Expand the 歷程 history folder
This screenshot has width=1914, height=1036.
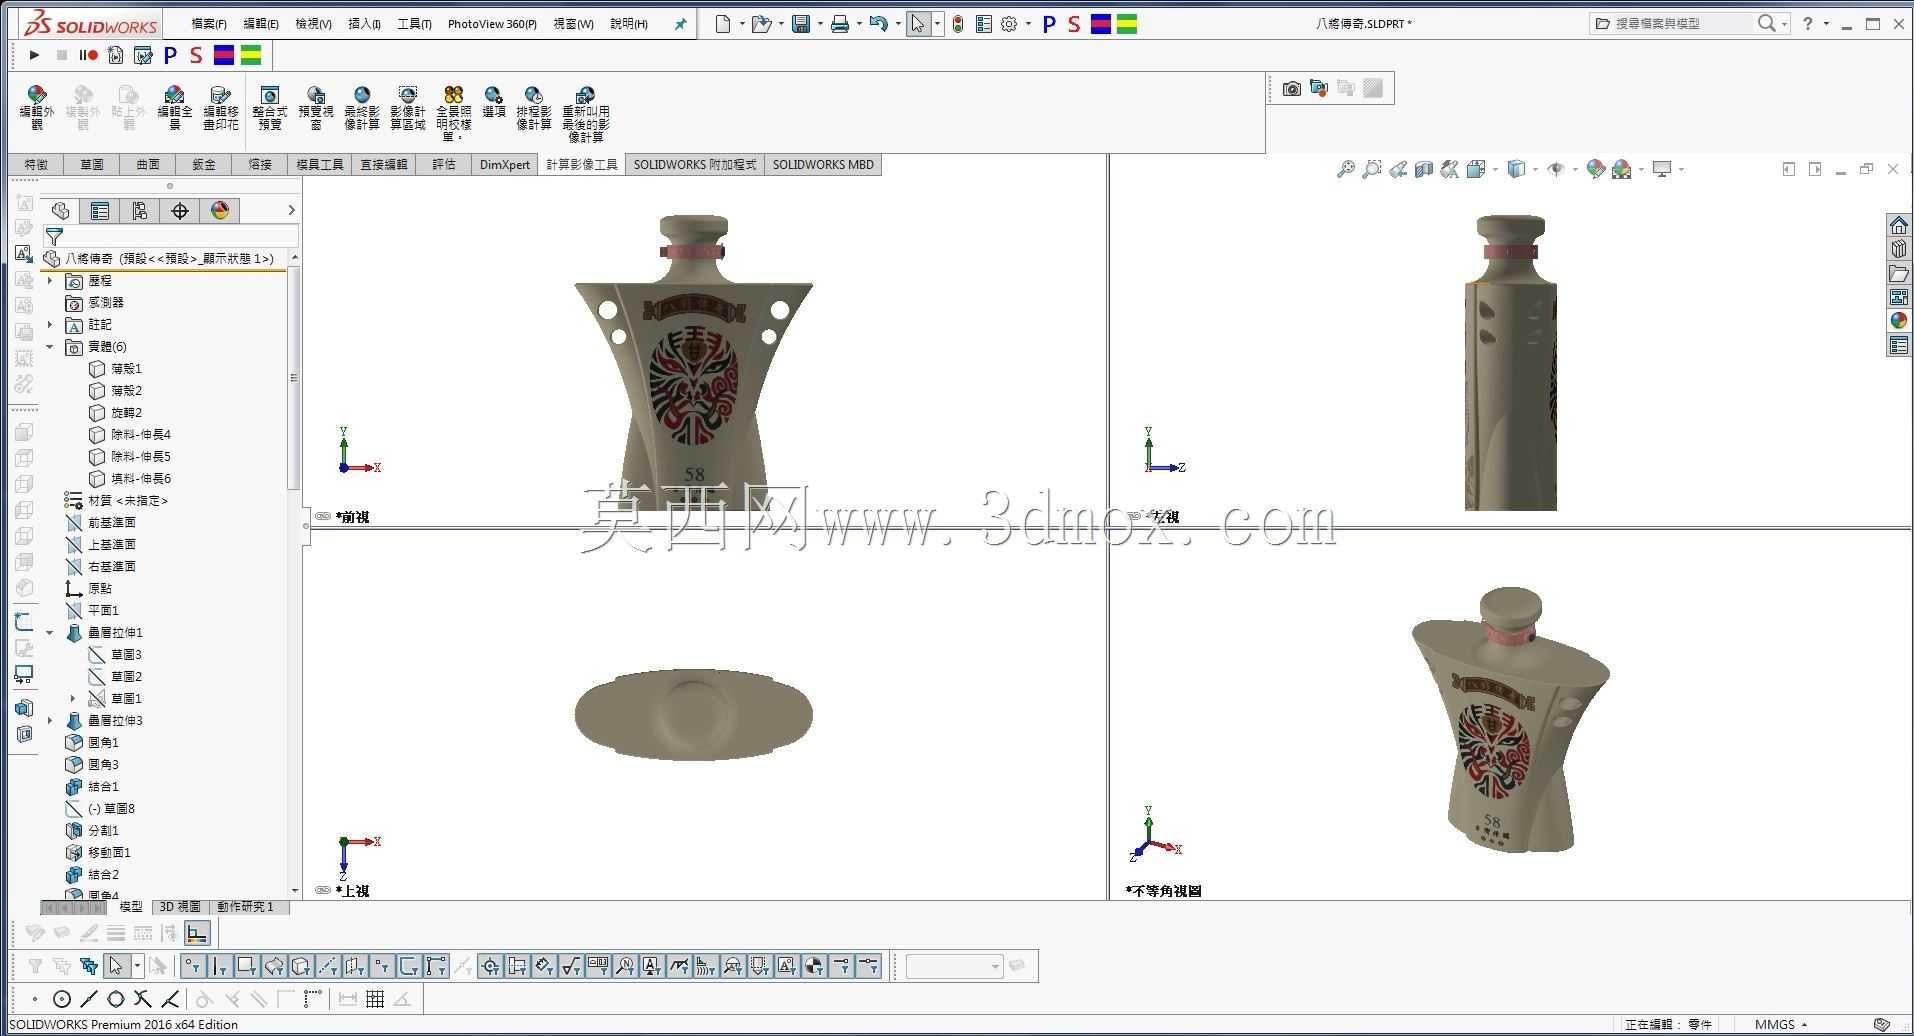tap(50, 281)
